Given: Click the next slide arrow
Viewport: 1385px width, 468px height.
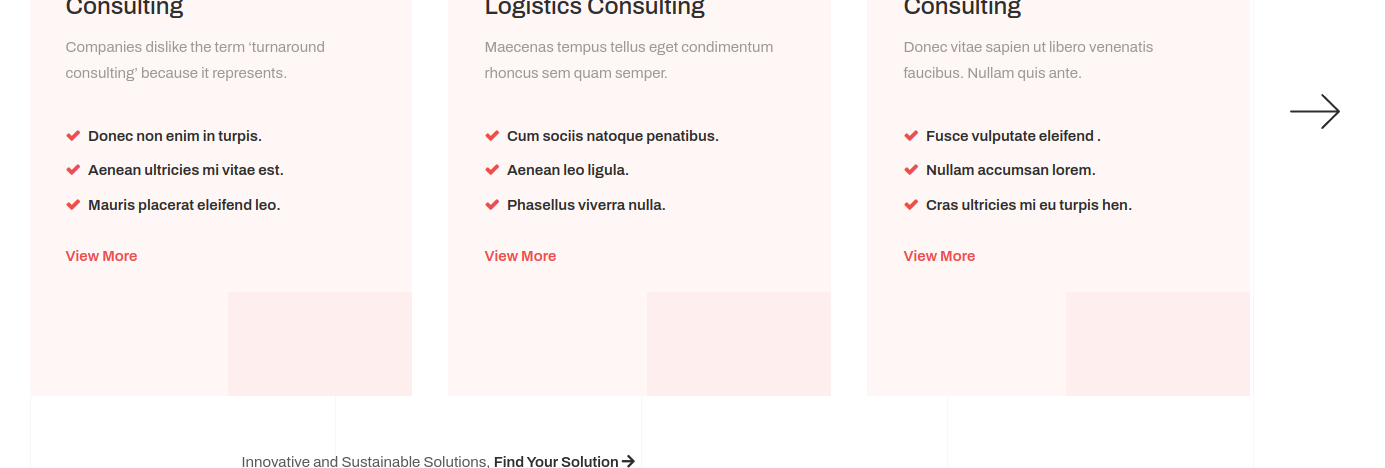Looking at the screenshot, I should 1314,112.
